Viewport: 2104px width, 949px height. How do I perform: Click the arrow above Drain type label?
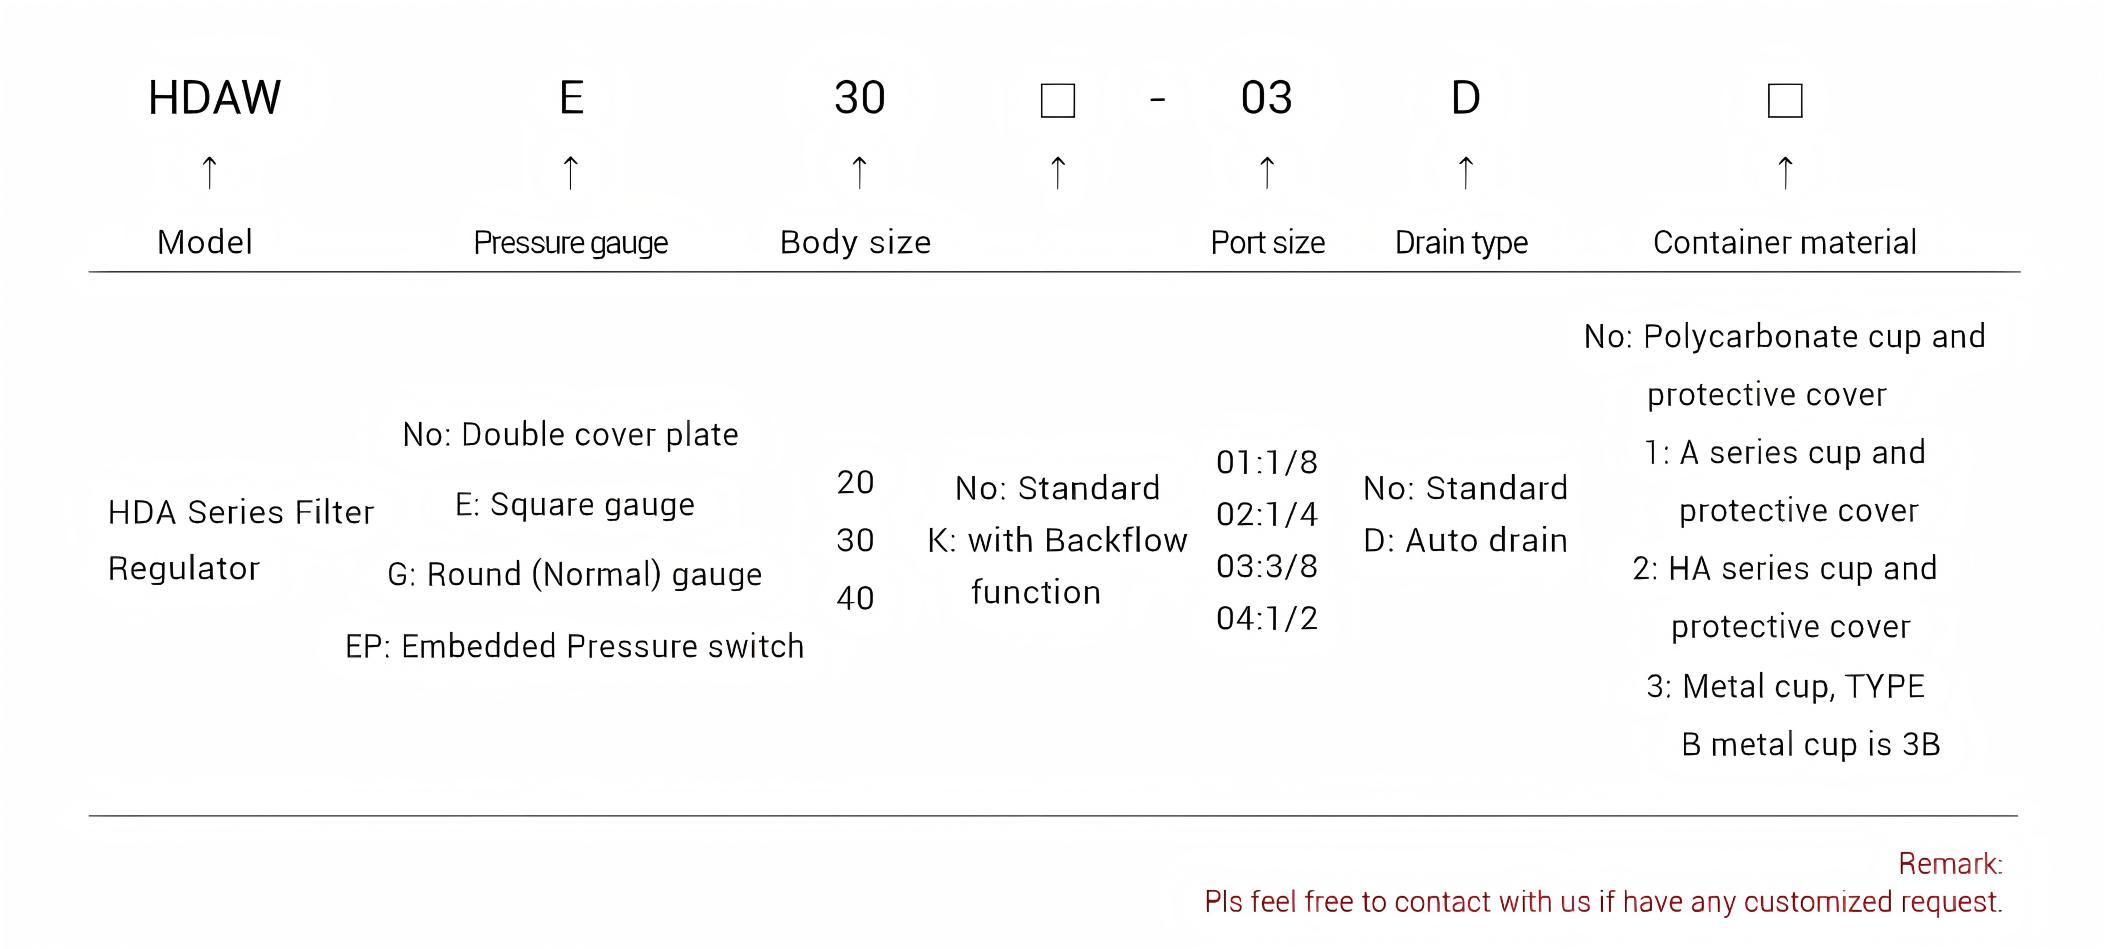click(x=1465, y=173)
